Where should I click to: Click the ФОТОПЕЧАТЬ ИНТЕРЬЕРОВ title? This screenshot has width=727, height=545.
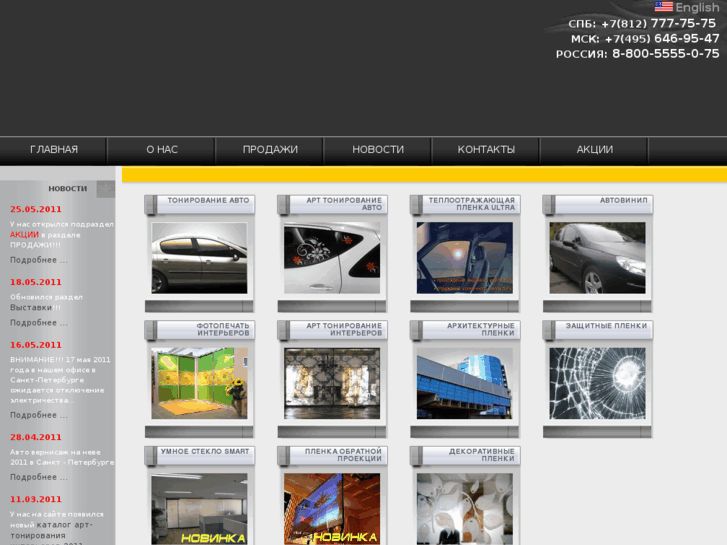pos(223,329)
